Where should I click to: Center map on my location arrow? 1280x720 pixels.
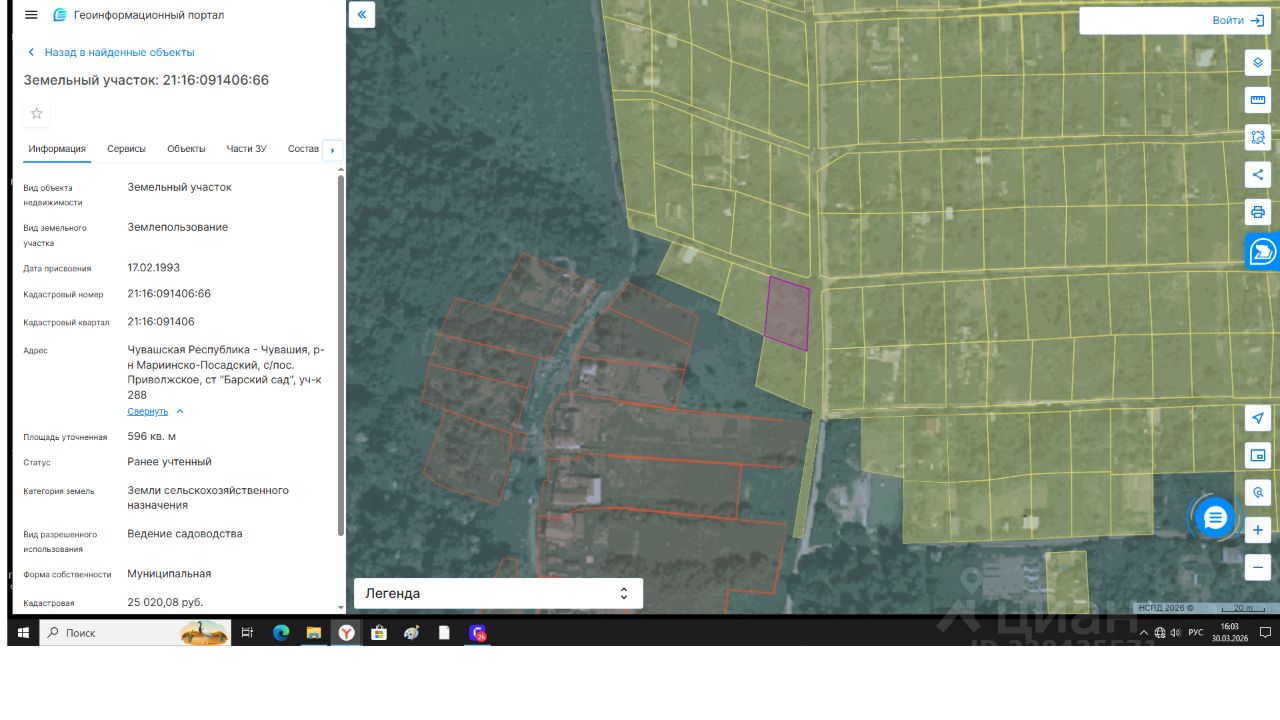(x=1258, y=418)
